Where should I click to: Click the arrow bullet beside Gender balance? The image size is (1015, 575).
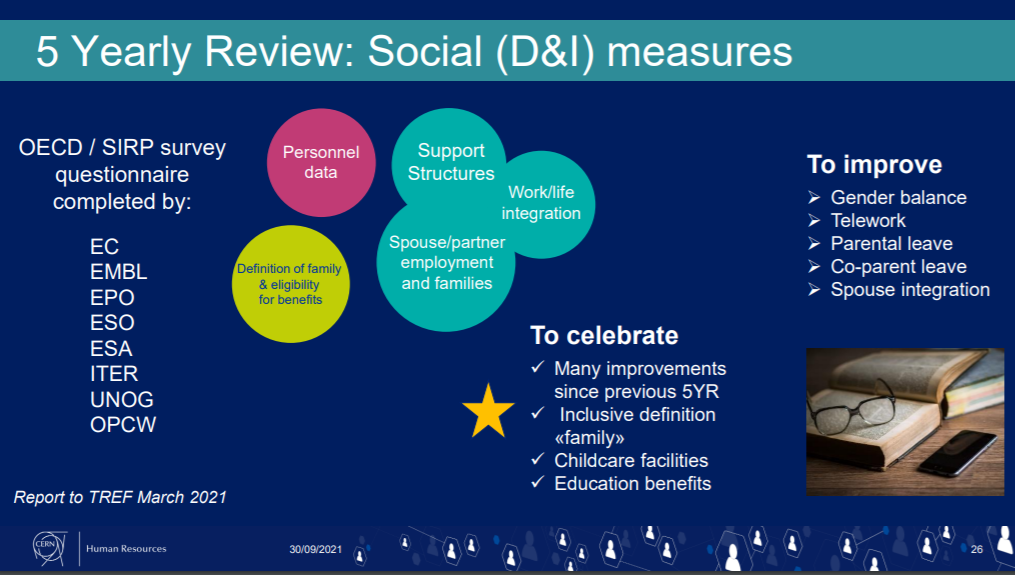pyautogui.click(x=814, y=198)
